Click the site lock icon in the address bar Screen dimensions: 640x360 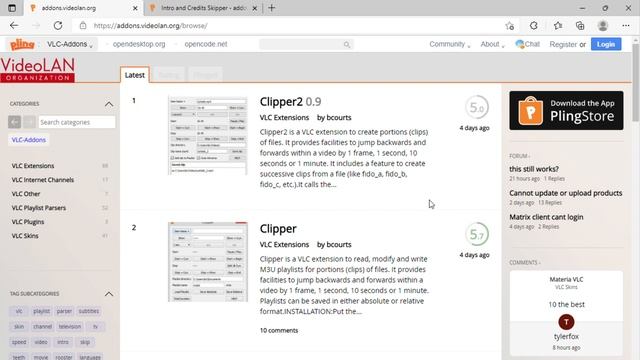click(83, 25)
